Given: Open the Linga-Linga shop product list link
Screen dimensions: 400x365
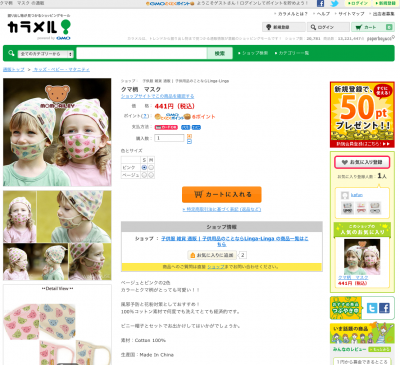Looking at the screenshot, I should [x=235, y=241].
